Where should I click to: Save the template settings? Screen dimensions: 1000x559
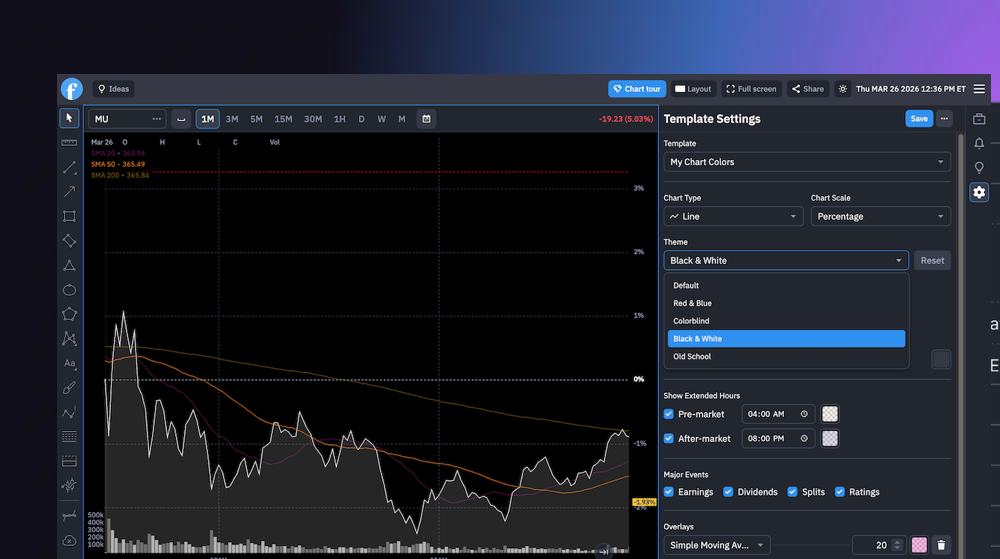(x=918, y=119)
